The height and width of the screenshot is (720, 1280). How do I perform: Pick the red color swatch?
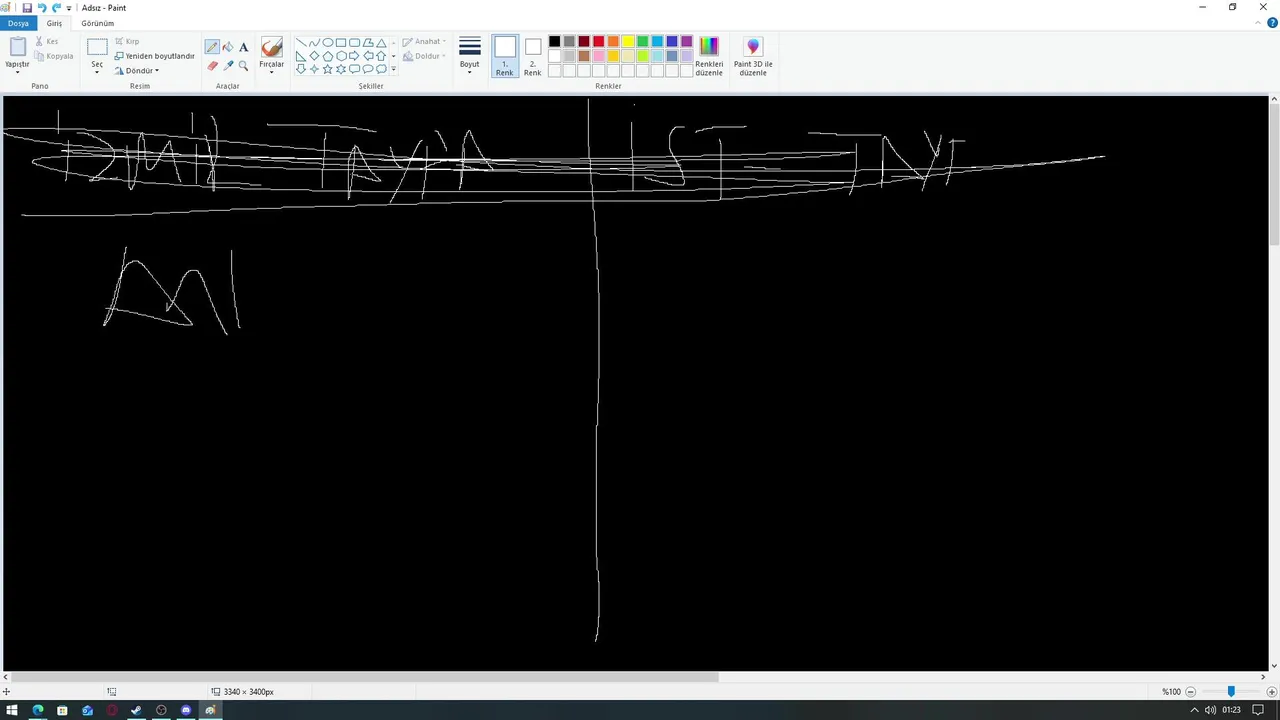[598, 41]
